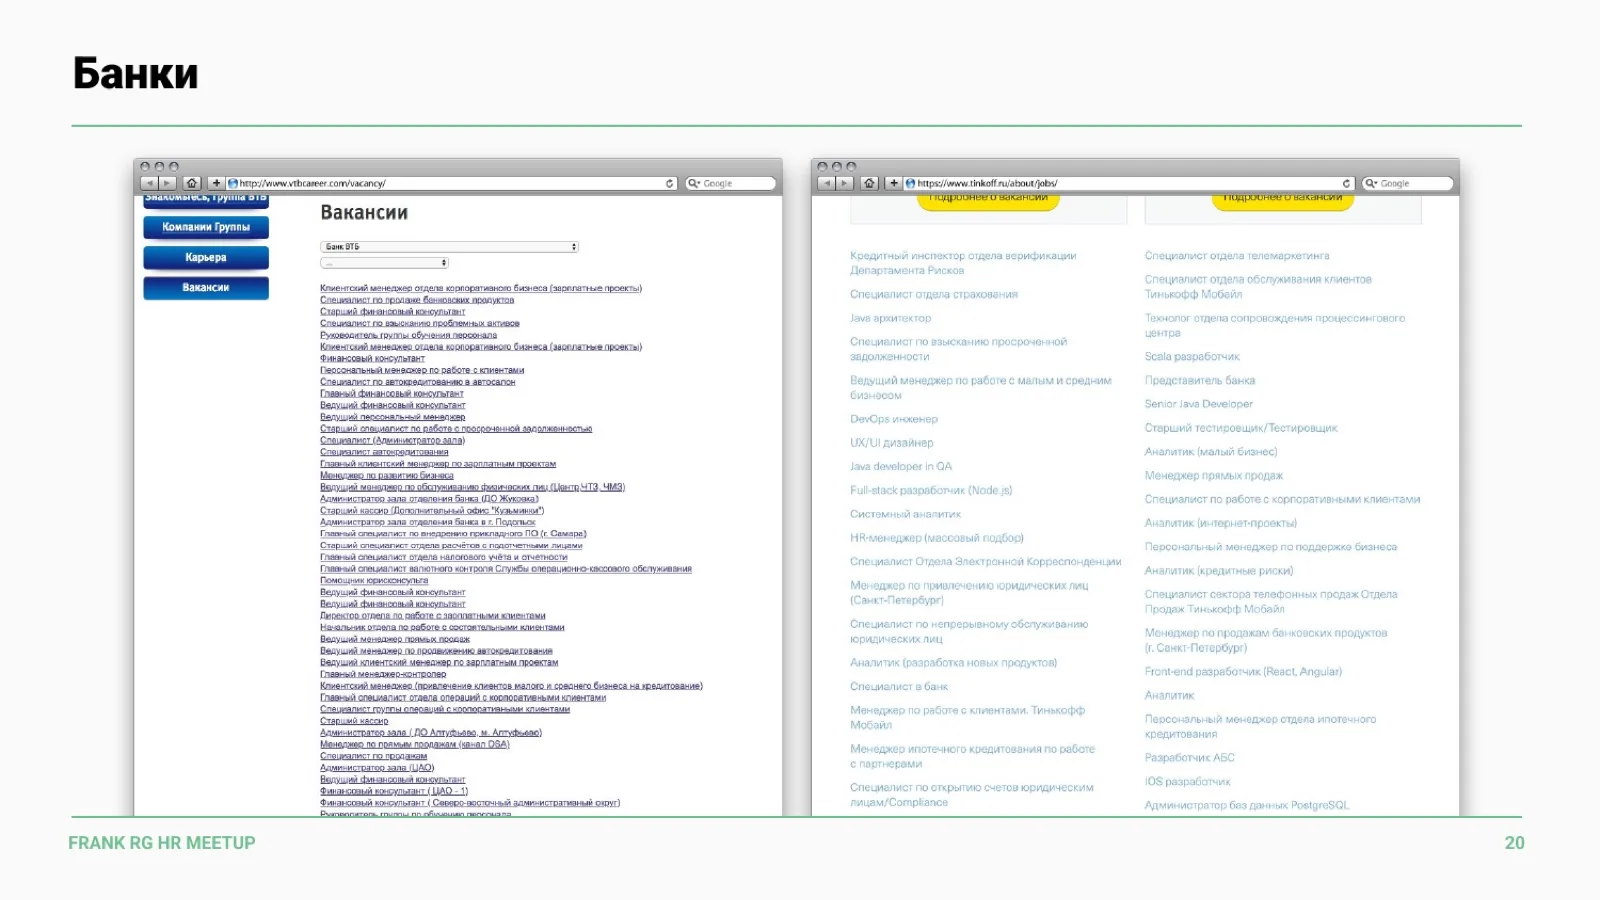
Task: Go back in the vtbcareer.com browser window
Action: (x=149, y=184)
